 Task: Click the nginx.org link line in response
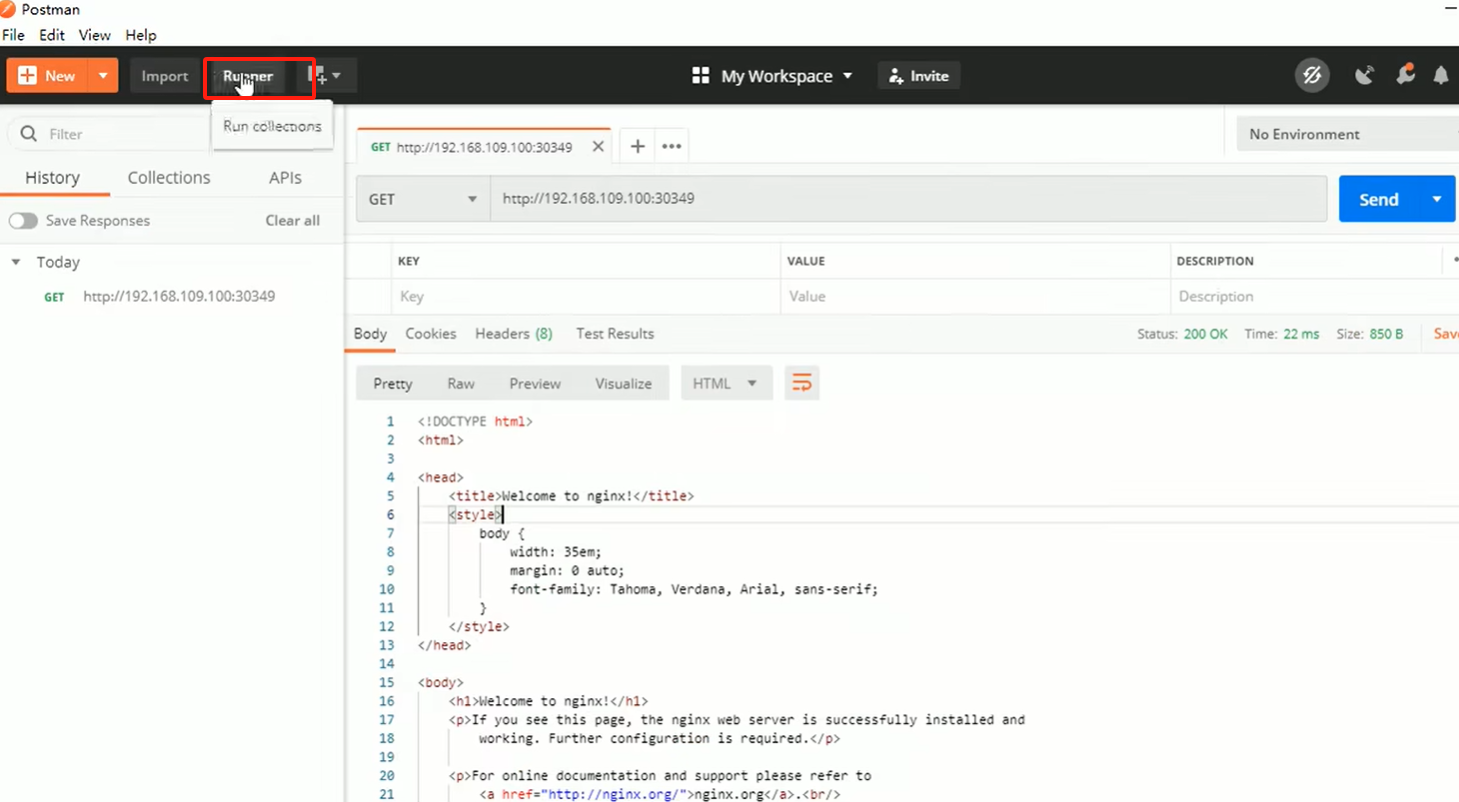[x=660, y=795]
